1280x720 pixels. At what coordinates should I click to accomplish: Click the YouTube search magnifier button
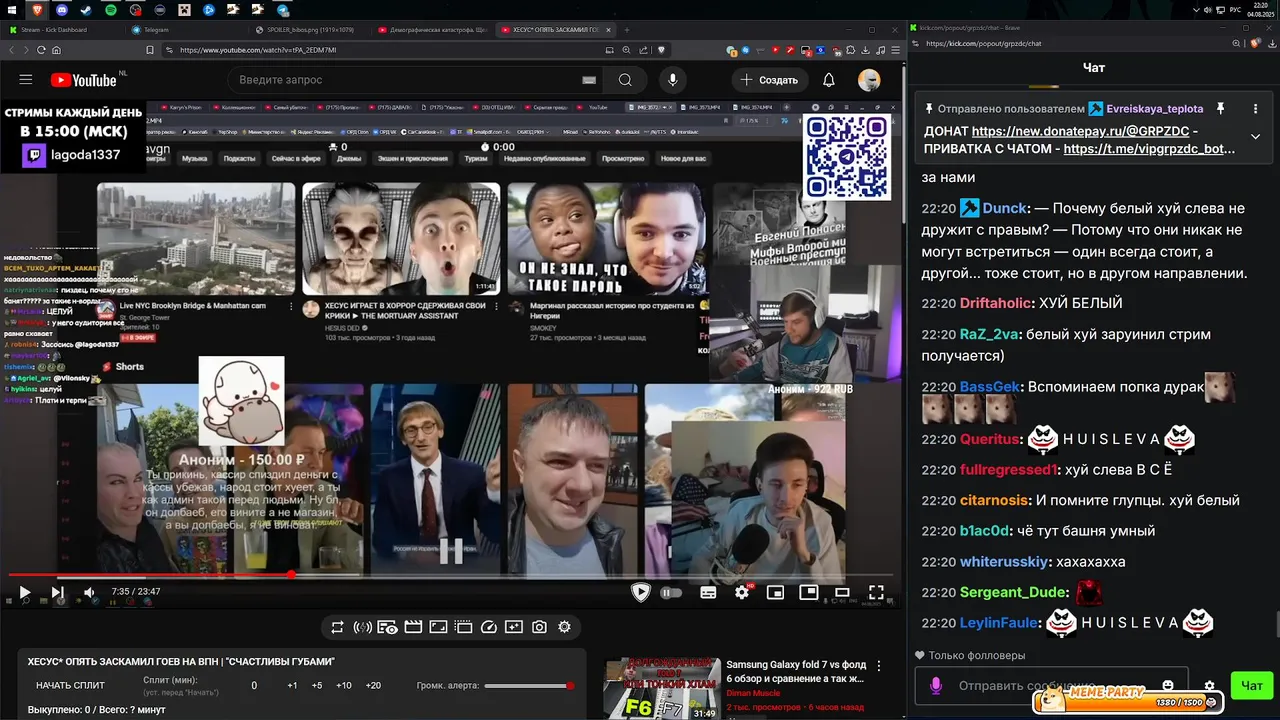625,80
